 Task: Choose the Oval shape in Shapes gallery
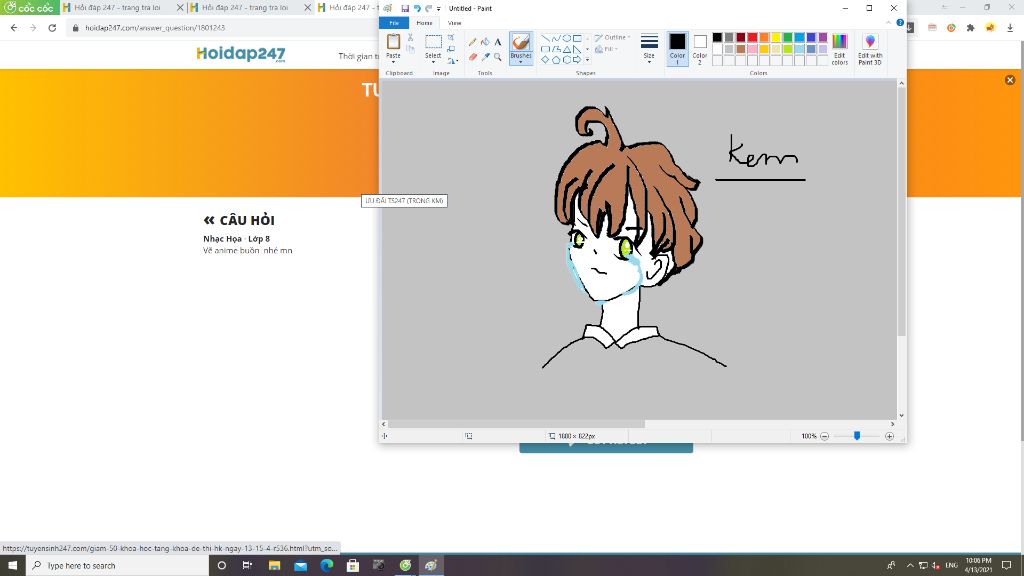pyautogui.click(x=567, y=39)
